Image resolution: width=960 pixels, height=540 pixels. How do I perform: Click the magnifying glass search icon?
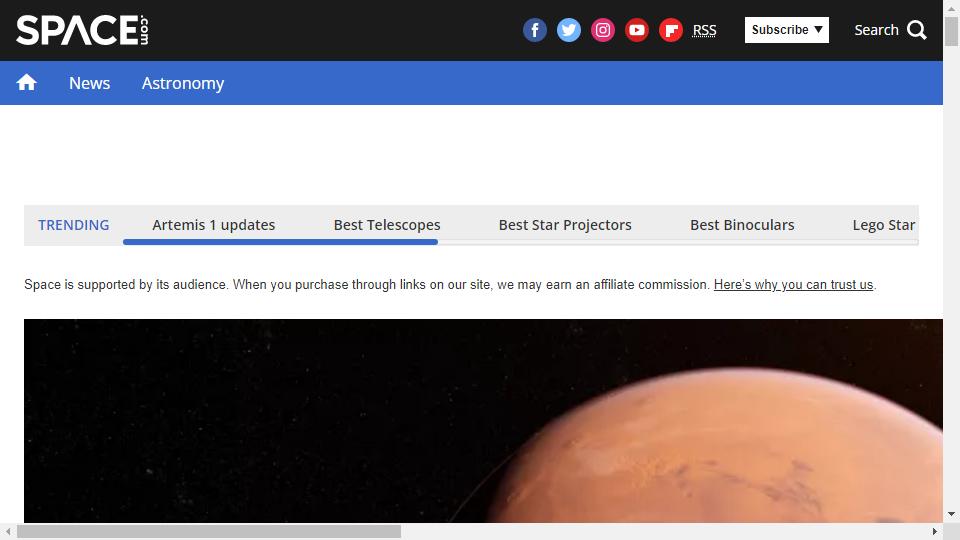coord(917,30)
